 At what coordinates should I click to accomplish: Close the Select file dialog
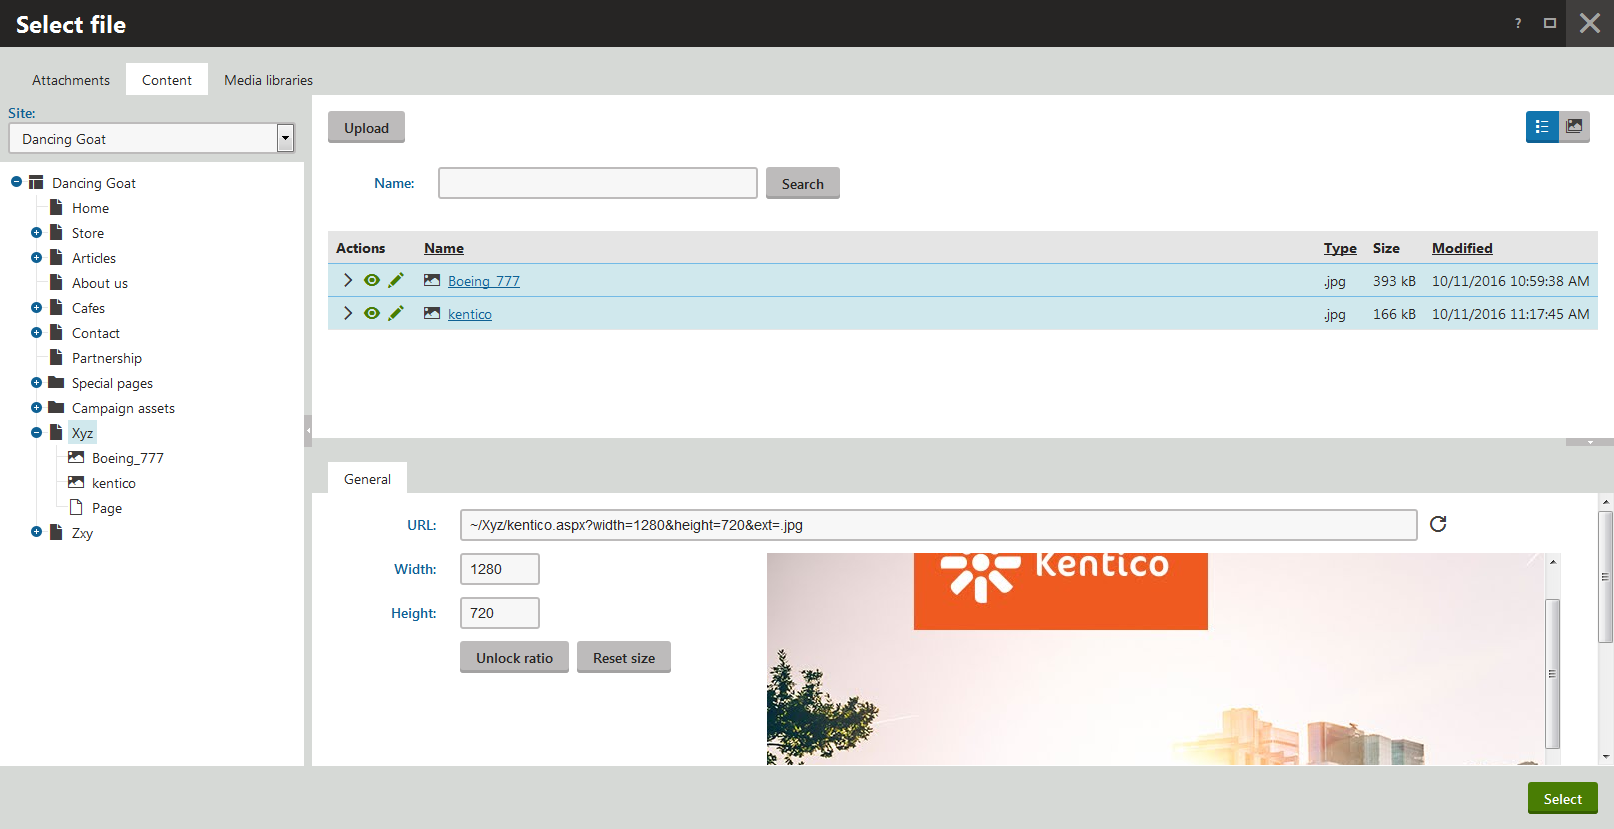1590,23
